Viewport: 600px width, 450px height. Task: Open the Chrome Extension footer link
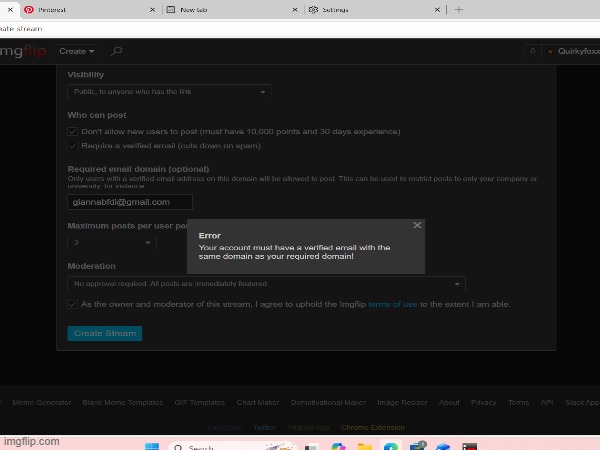click(373, 427)
